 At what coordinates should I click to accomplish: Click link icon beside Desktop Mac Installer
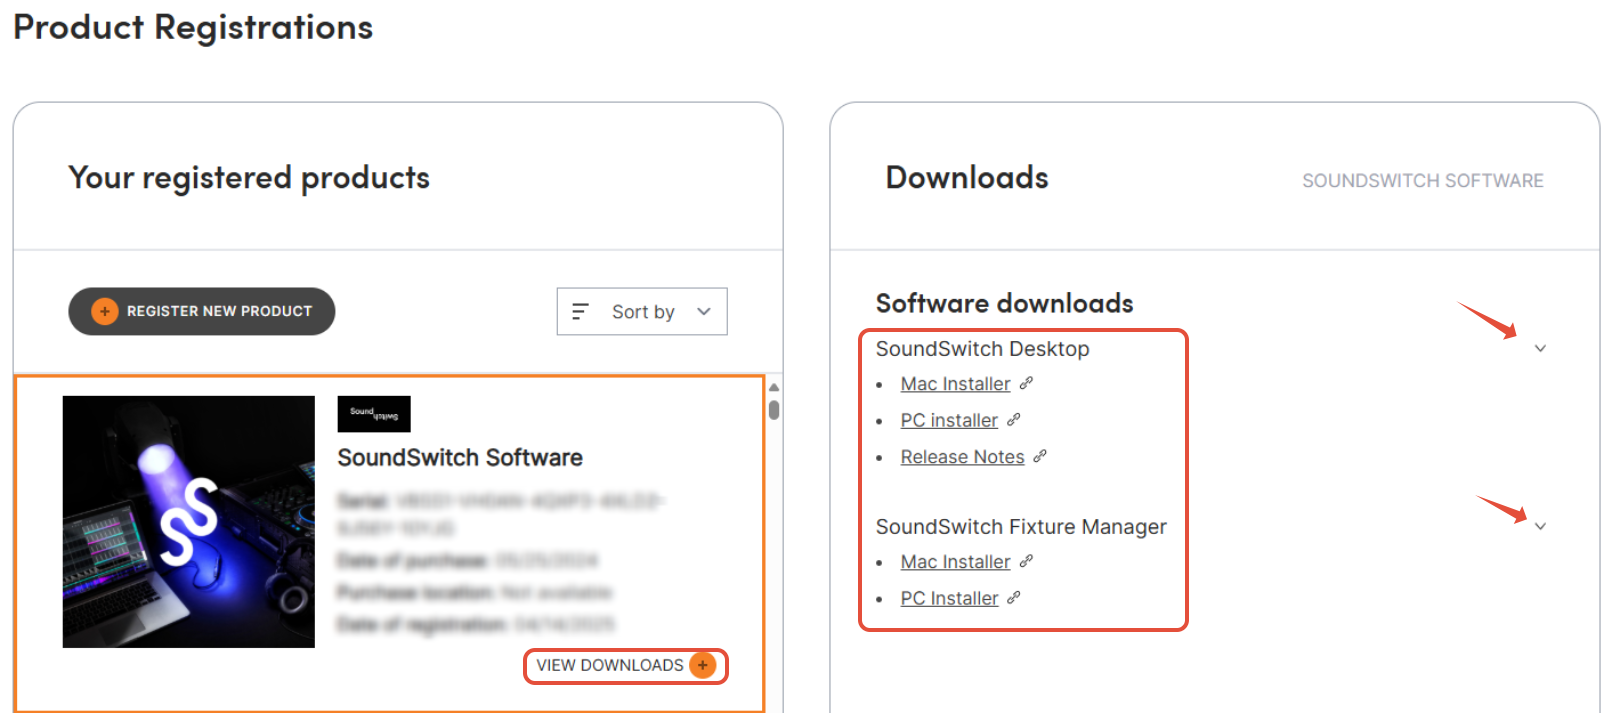(1026, 383)
